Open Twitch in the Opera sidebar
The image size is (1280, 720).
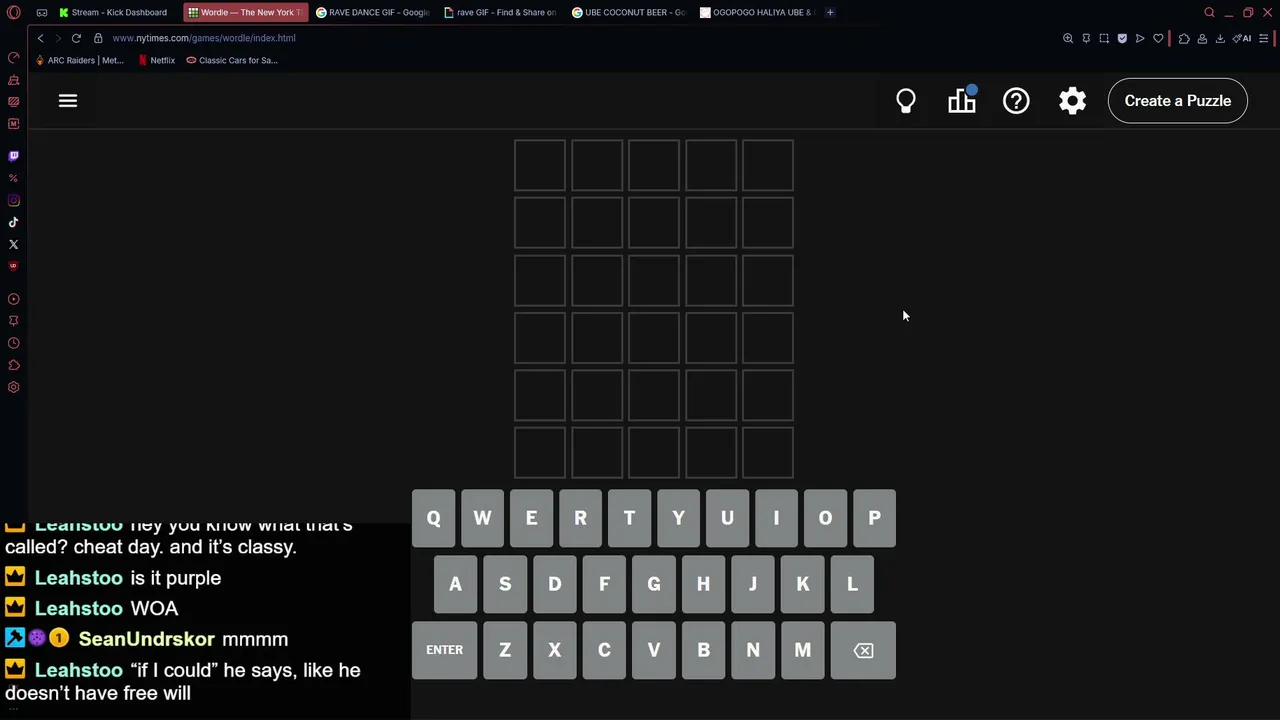coord(13,156)
